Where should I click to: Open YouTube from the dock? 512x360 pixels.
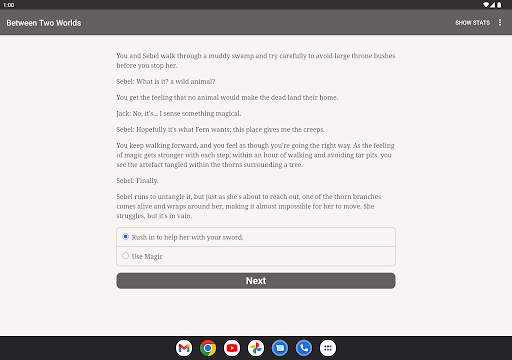coord(232,348)
